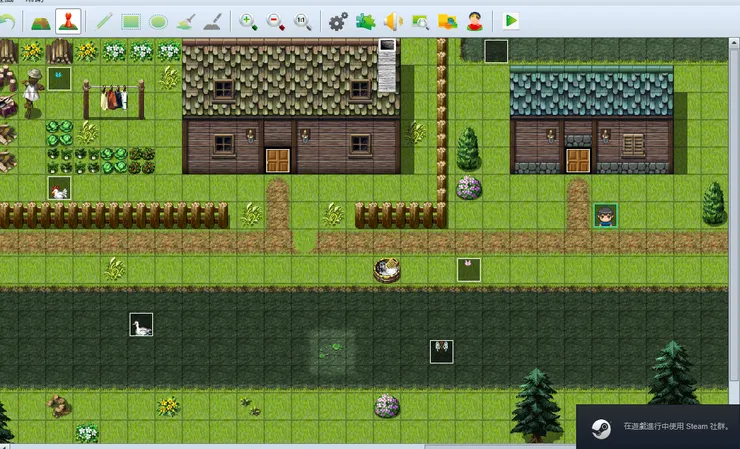Reset map zoom to actual size
The height and width of the screenshot is (449, 740).
coord(303,21)
